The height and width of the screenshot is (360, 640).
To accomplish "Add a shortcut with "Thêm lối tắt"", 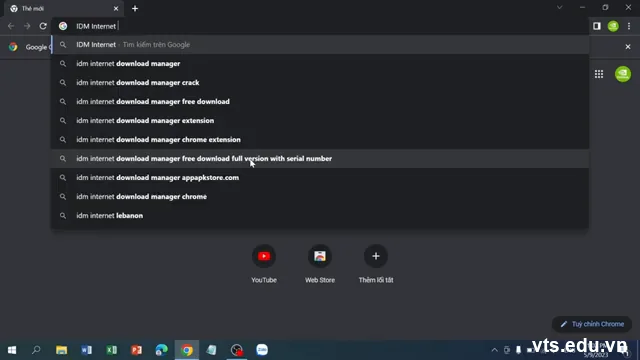I will click(376, 264).
